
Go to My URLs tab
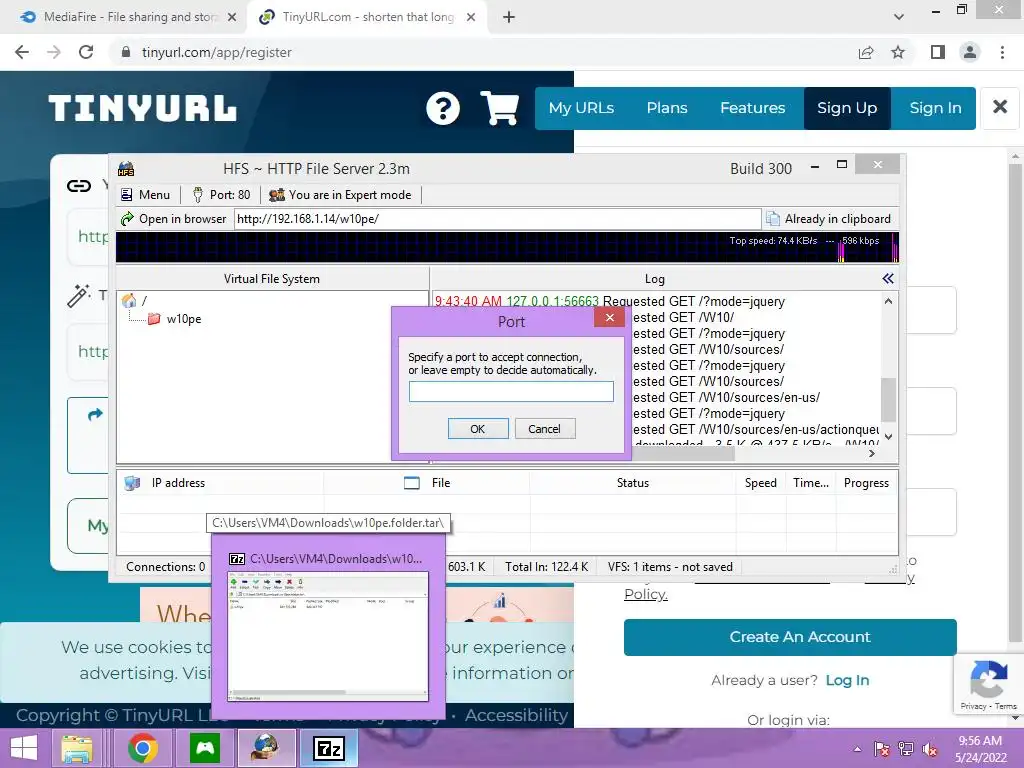pos(581,108)
